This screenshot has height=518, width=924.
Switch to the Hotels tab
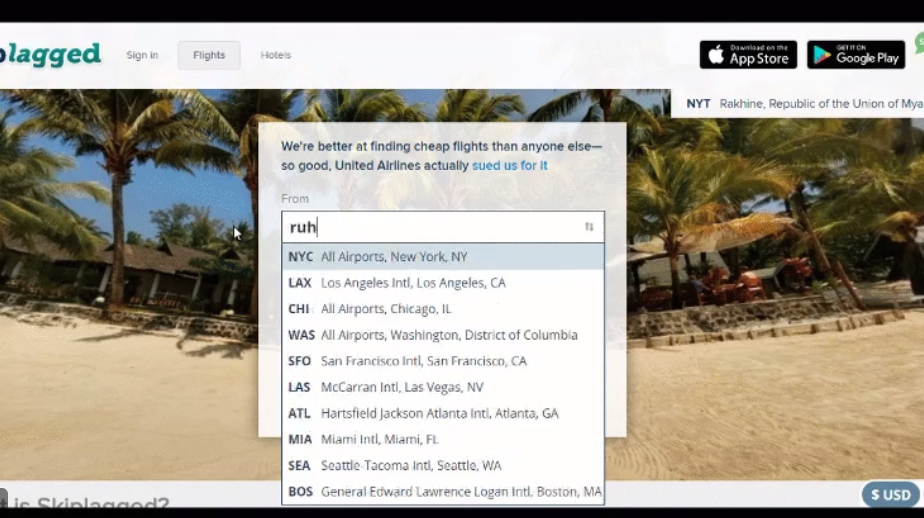coord(276,55)
